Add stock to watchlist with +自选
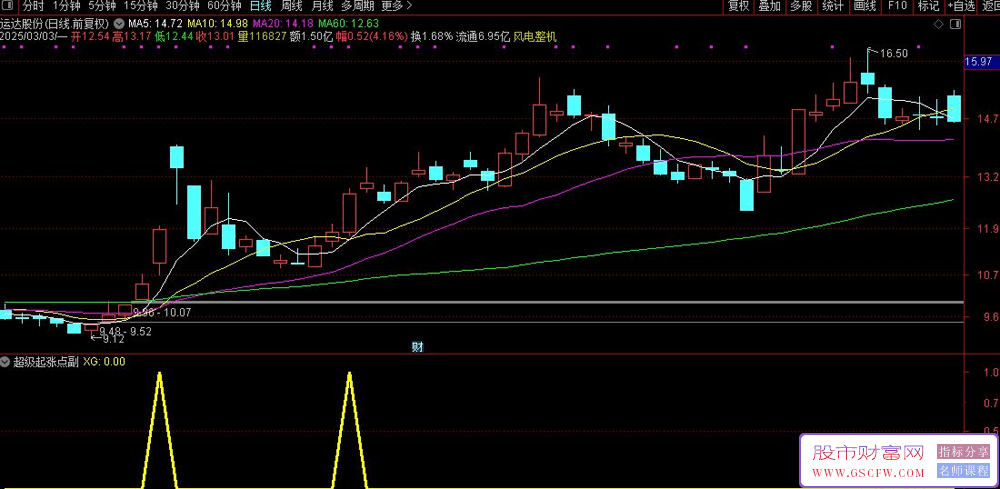Screen dimensions: 1000x489 (x=959, y=6)
